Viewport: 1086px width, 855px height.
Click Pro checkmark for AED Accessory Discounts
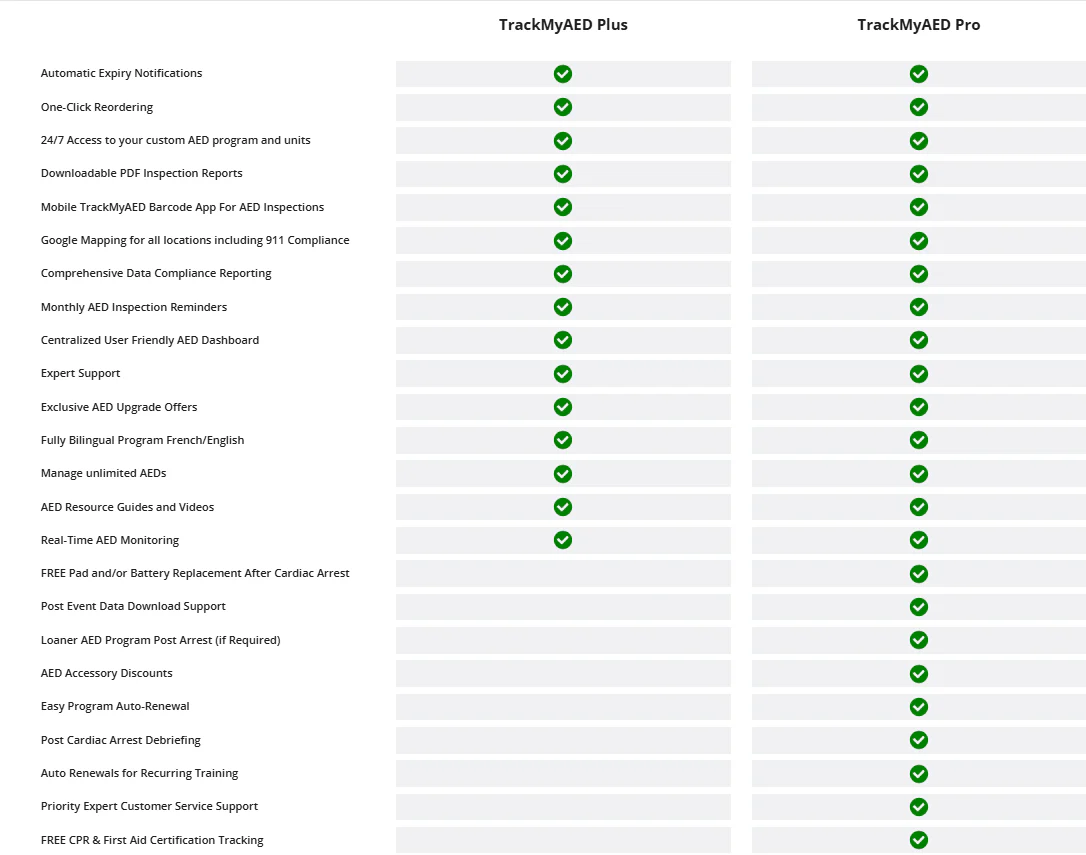(918, 673)
